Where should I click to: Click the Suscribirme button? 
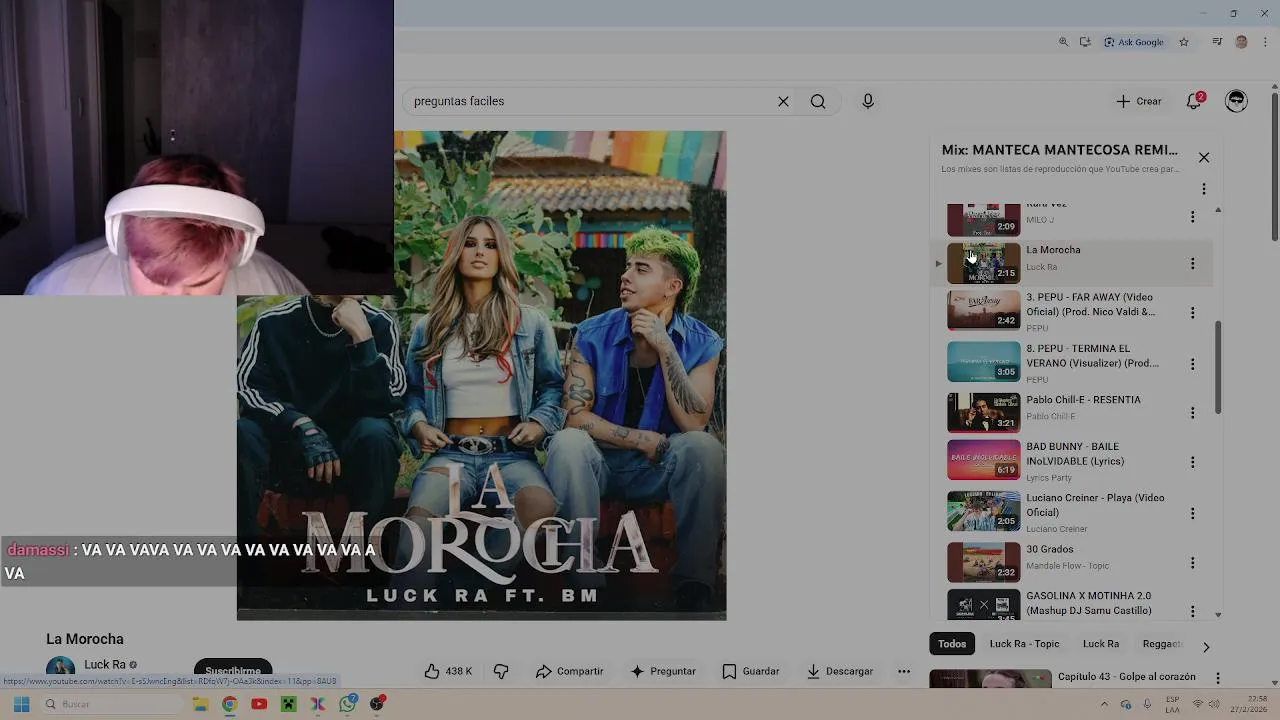(233, 670)
